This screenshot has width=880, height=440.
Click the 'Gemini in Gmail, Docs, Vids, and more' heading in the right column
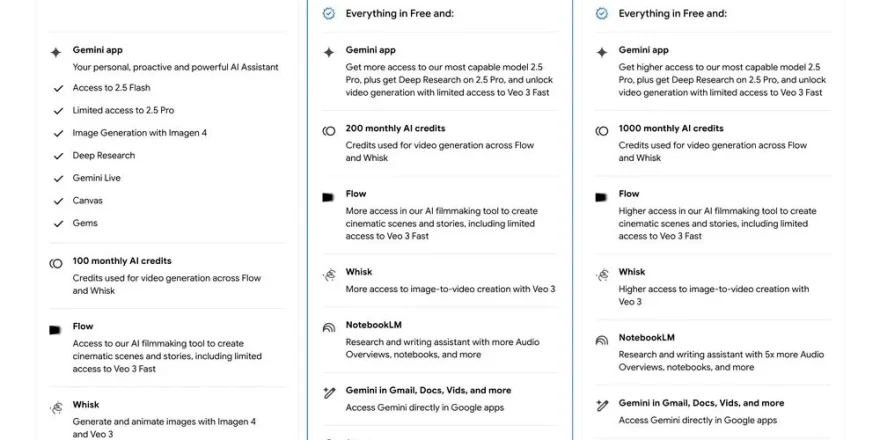coord(701,403)
